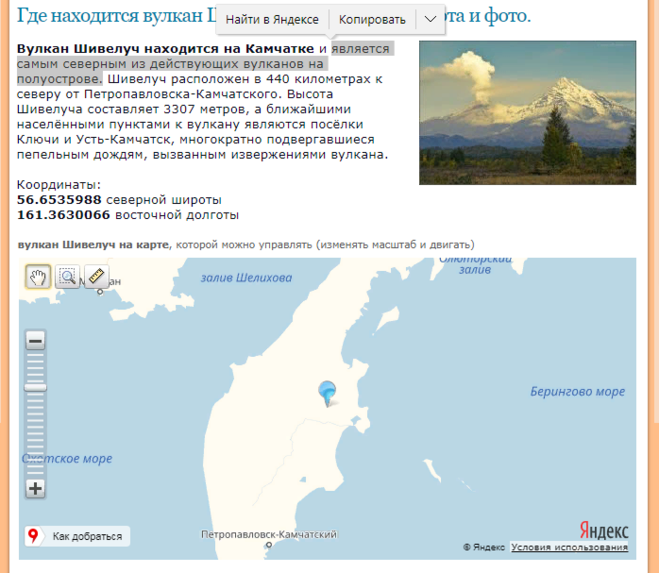This screenshot has height=573, width=659.
Task: Click the map zoom slider handle
Action: point(35,387)
